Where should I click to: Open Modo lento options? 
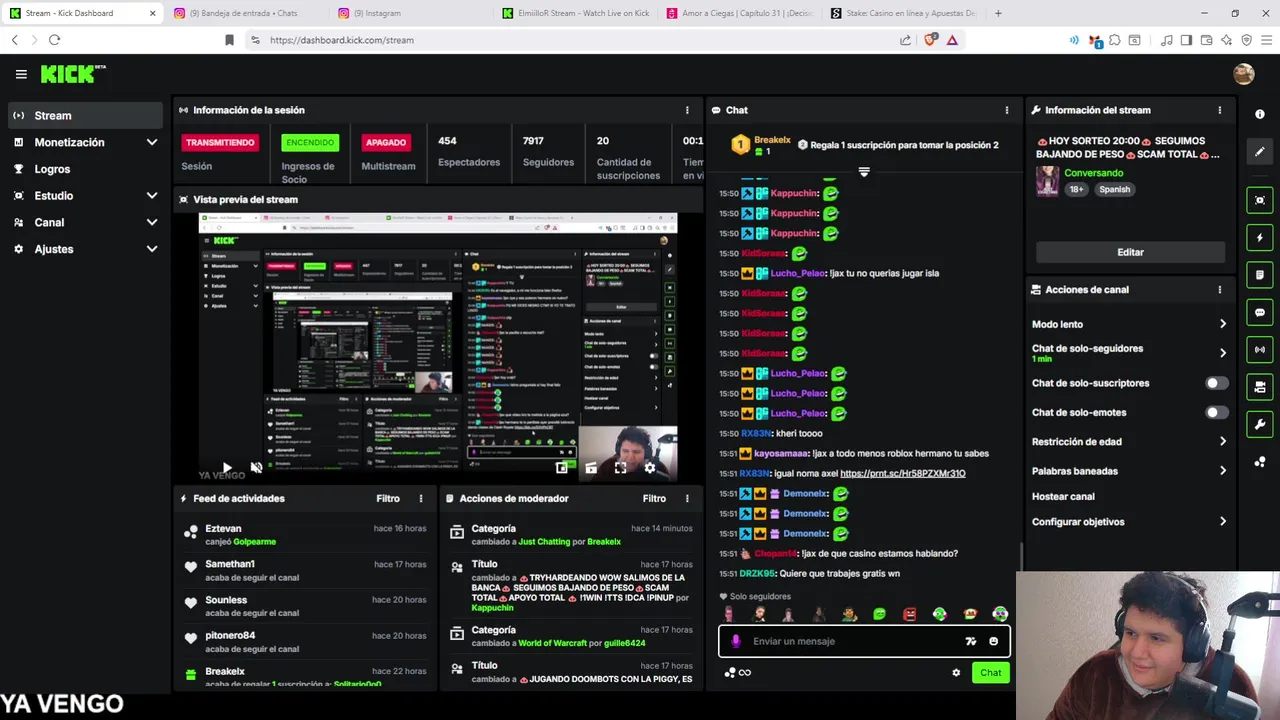[x=1129, y=324]
